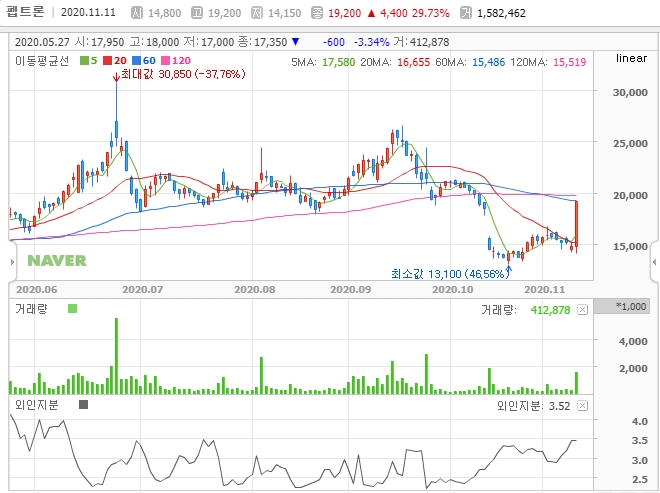Expand chart using right edge arrow
The image size is (660, 493).
(x=654, y=262)
